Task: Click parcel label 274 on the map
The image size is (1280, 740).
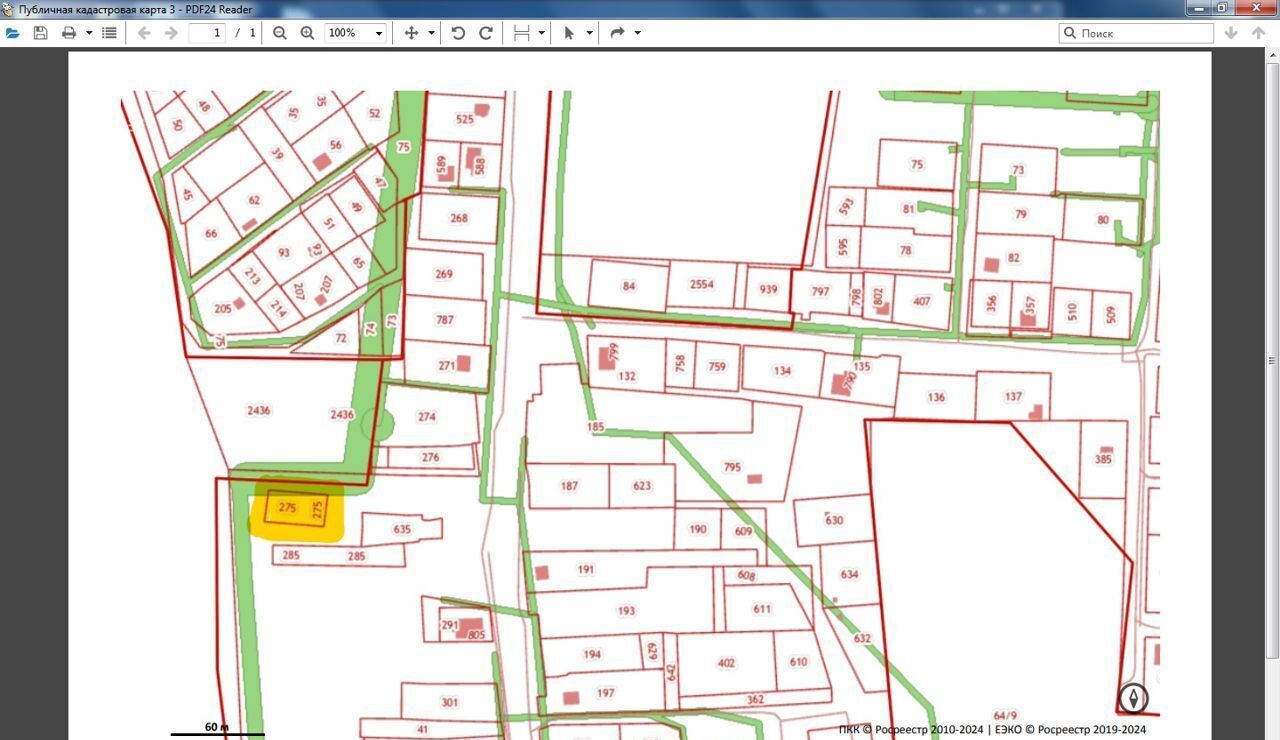Action: coord(427,416)
